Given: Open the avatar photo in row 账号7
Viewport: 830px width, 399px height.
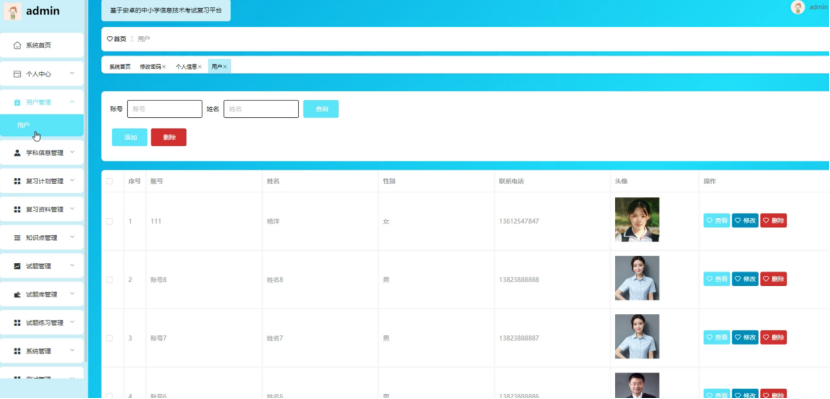Looking at the screenshot, I should [x=637, y=337].
